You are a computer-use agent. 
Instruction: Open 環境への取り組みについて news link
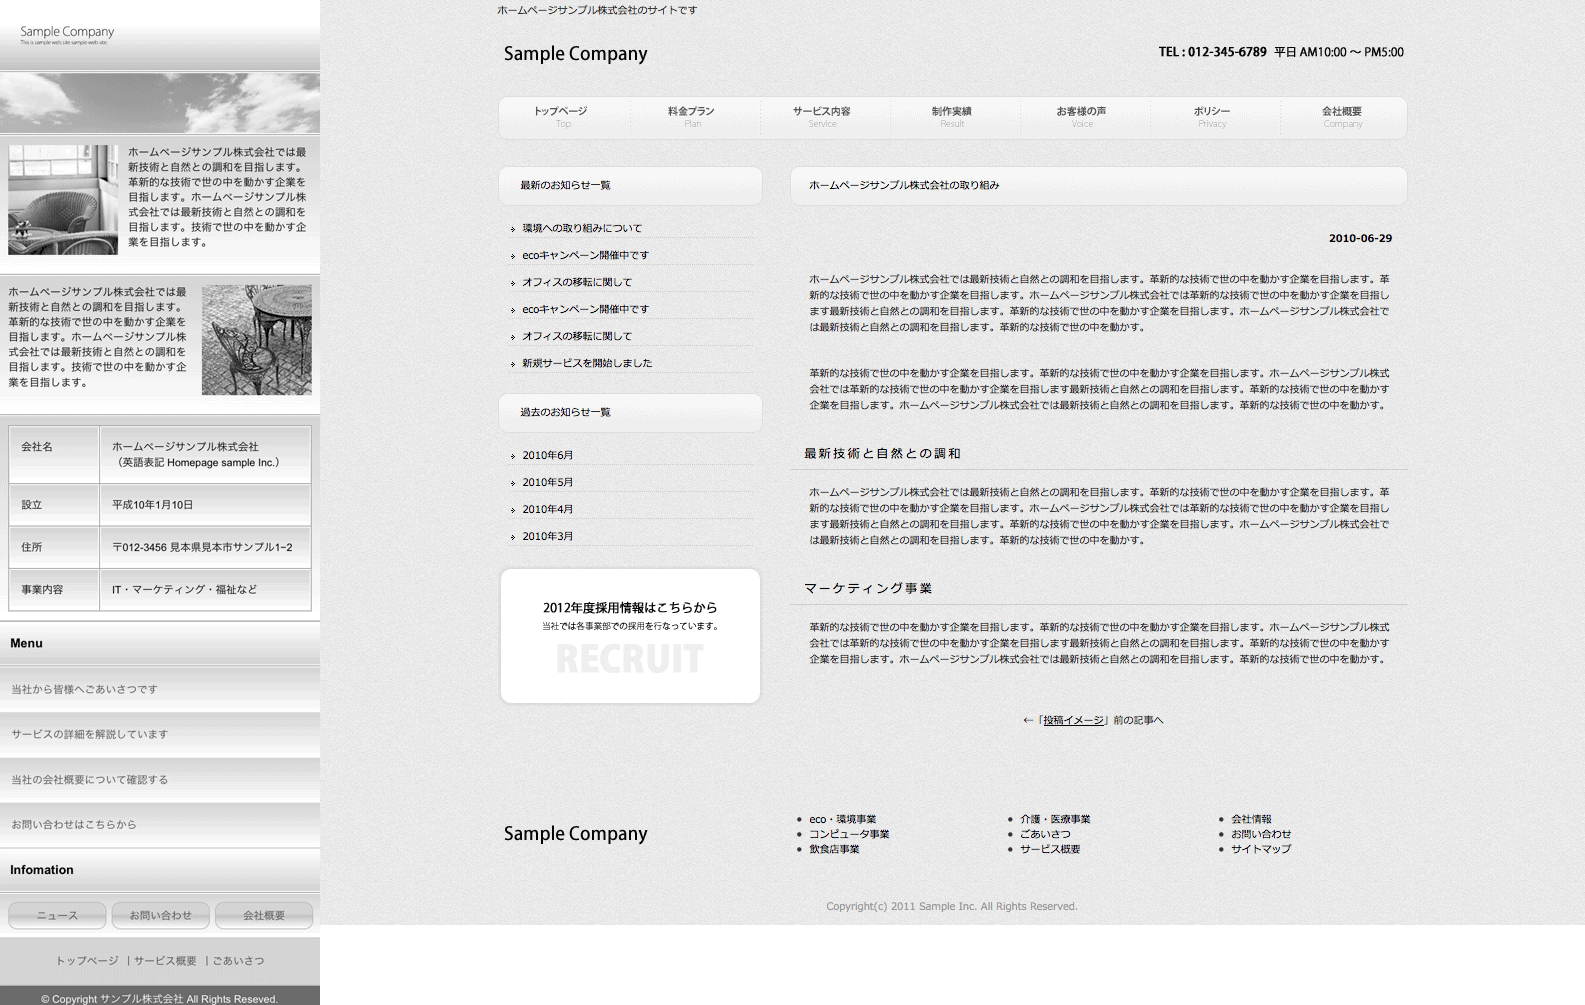(x=582, y=229)
